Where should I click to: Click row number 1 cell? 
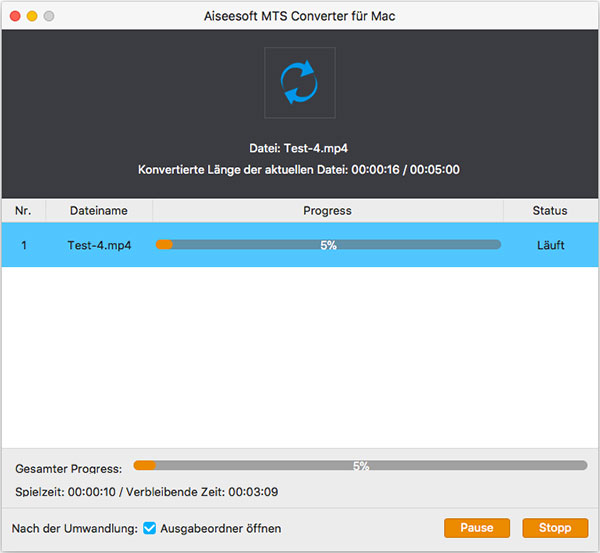(x=24, y=245)
